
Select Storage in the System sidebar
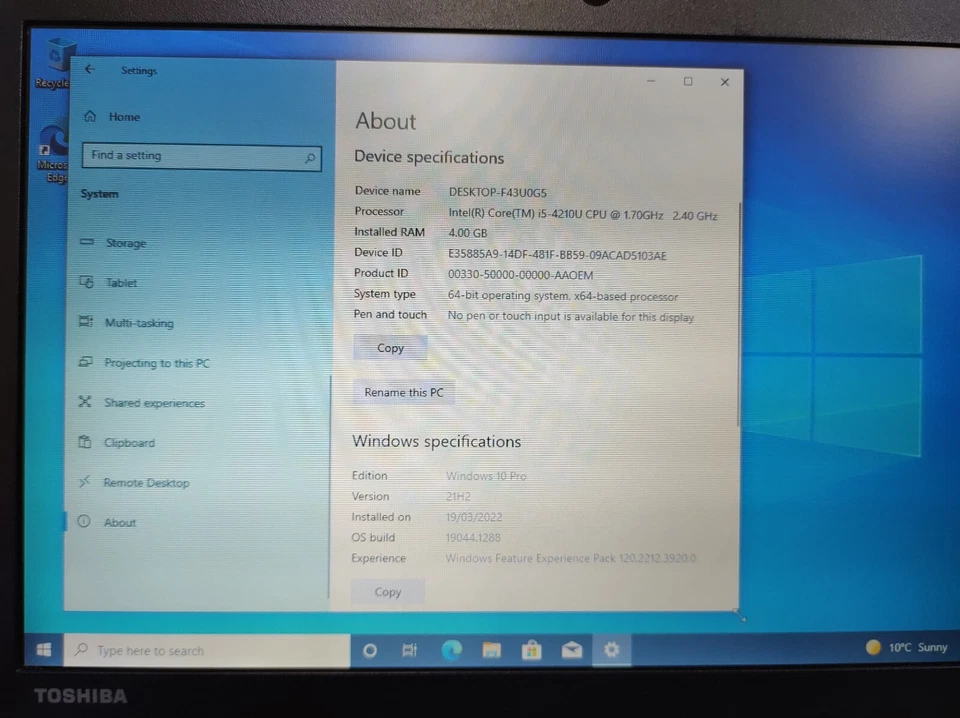pyautogui.click(x=125, y=243)
